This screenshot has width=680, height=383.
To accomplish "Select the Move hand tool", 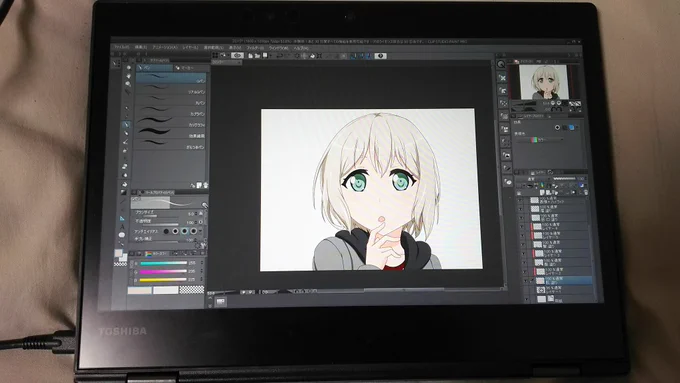I will pyautogui.click(x=129, y=75).
